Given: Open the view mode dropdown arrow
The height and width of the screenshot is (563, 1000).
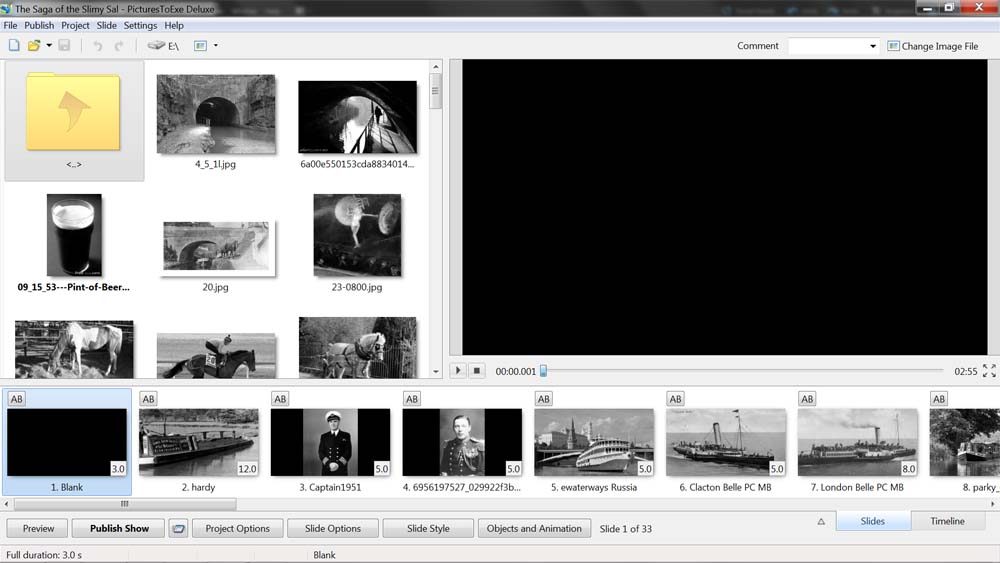Looking at the screenshot, I should tap(216, 46).
